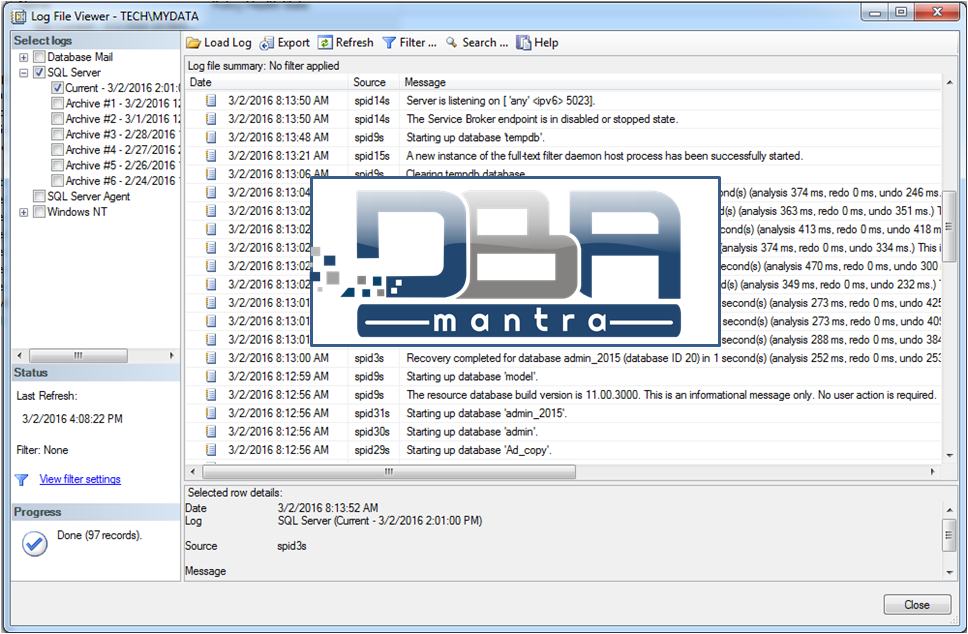Expand the Windows NT tree node
Screen dimensions: 968x634
(23, 212)
